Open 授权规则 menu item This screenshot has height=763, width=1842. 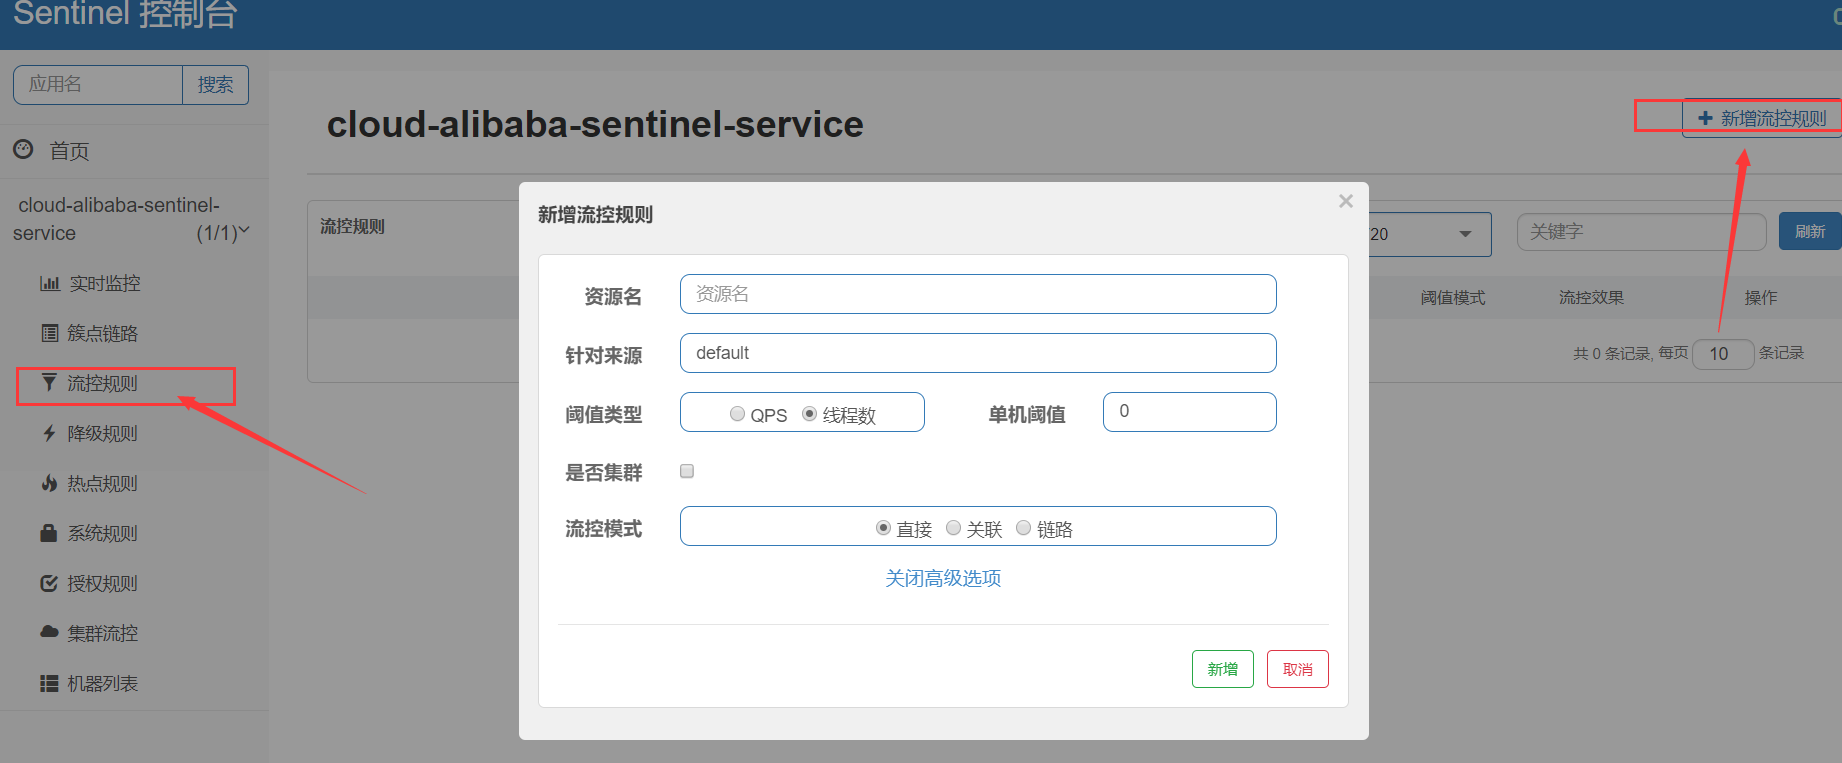[x=102, y=583]
